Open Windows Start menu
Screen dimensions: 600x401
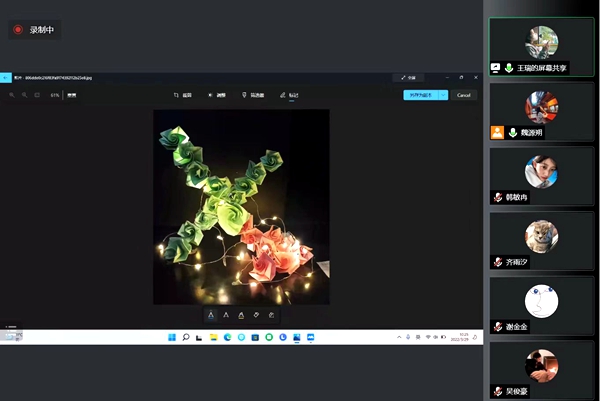[171, 337]
